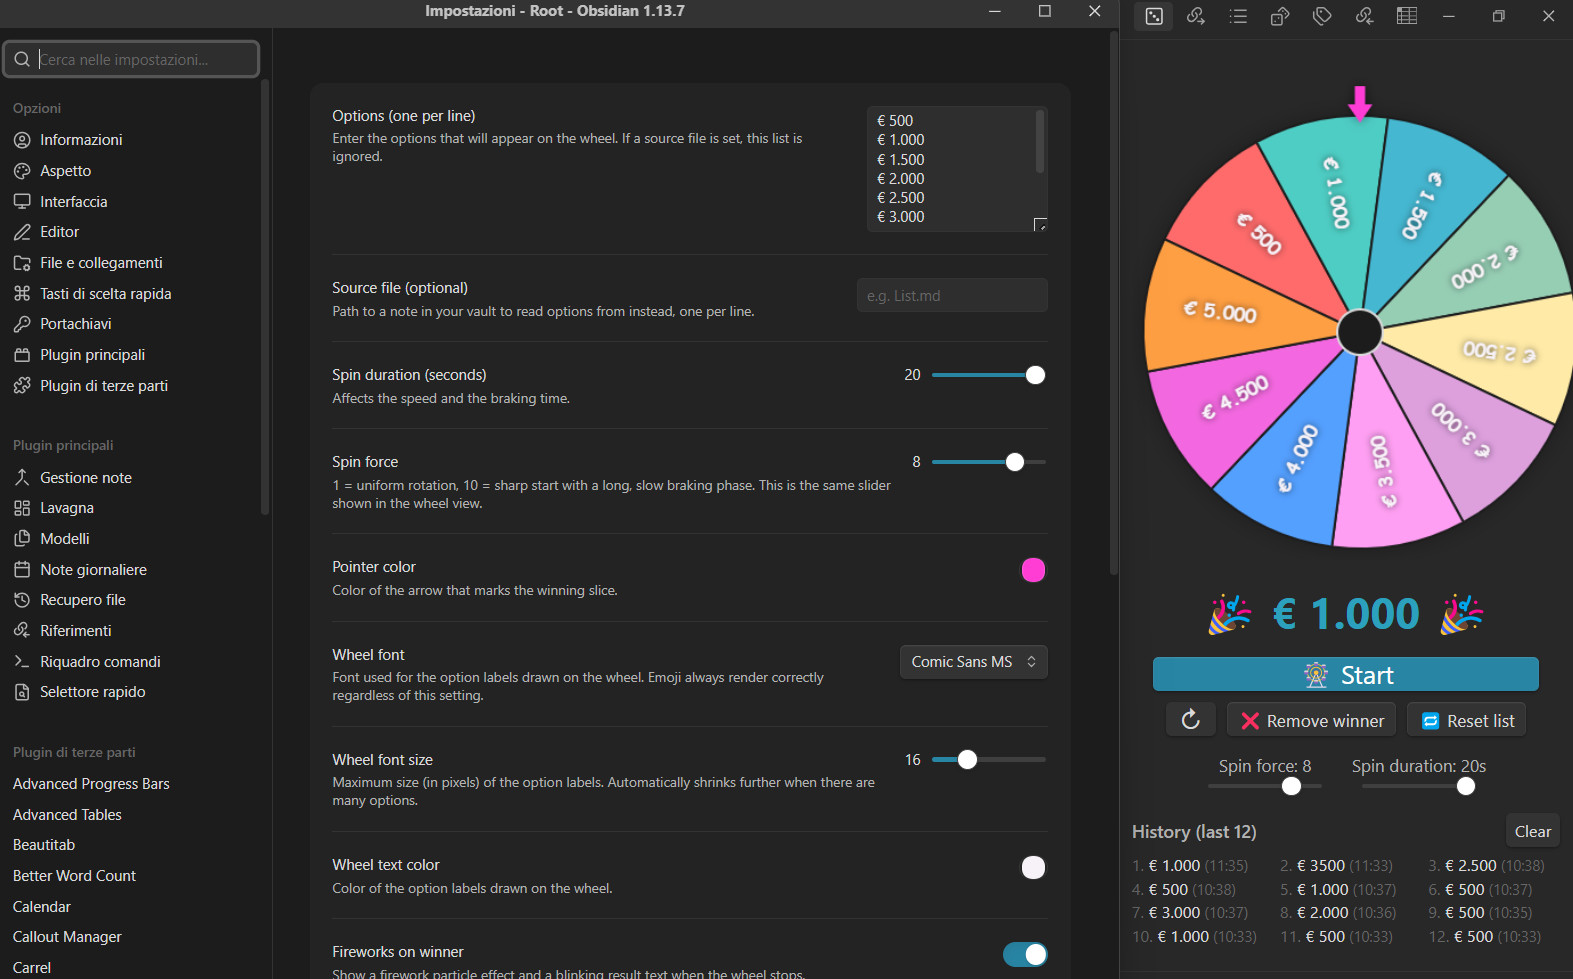Click the Wheel text color swatch
The image size is (1573, 979).
(1033, 867)
